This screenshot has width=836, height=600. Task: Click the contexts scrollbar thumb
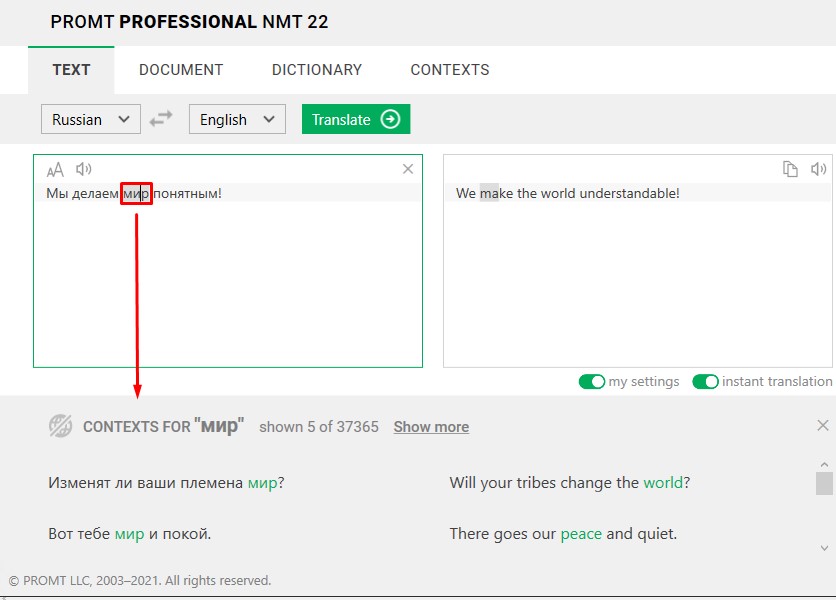tap(824, 483)
